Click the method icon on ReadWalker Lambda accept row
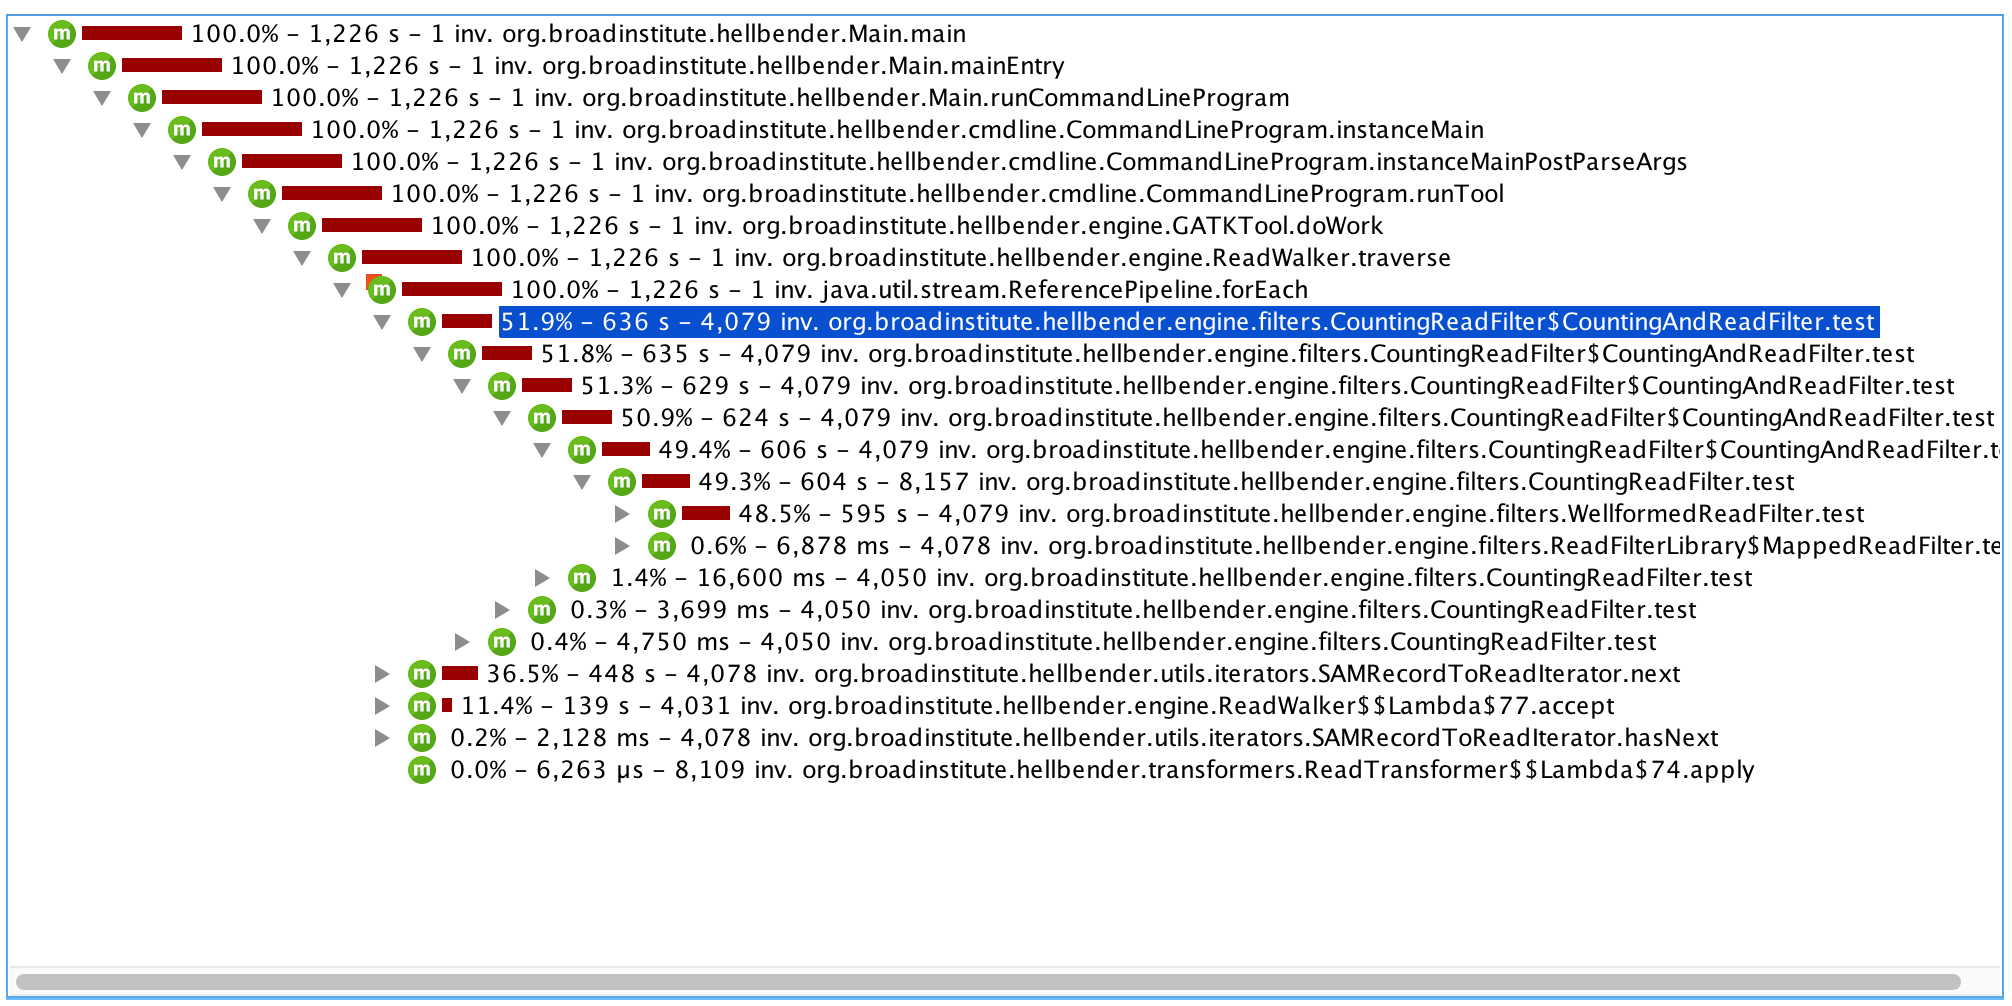 (421, 706)
